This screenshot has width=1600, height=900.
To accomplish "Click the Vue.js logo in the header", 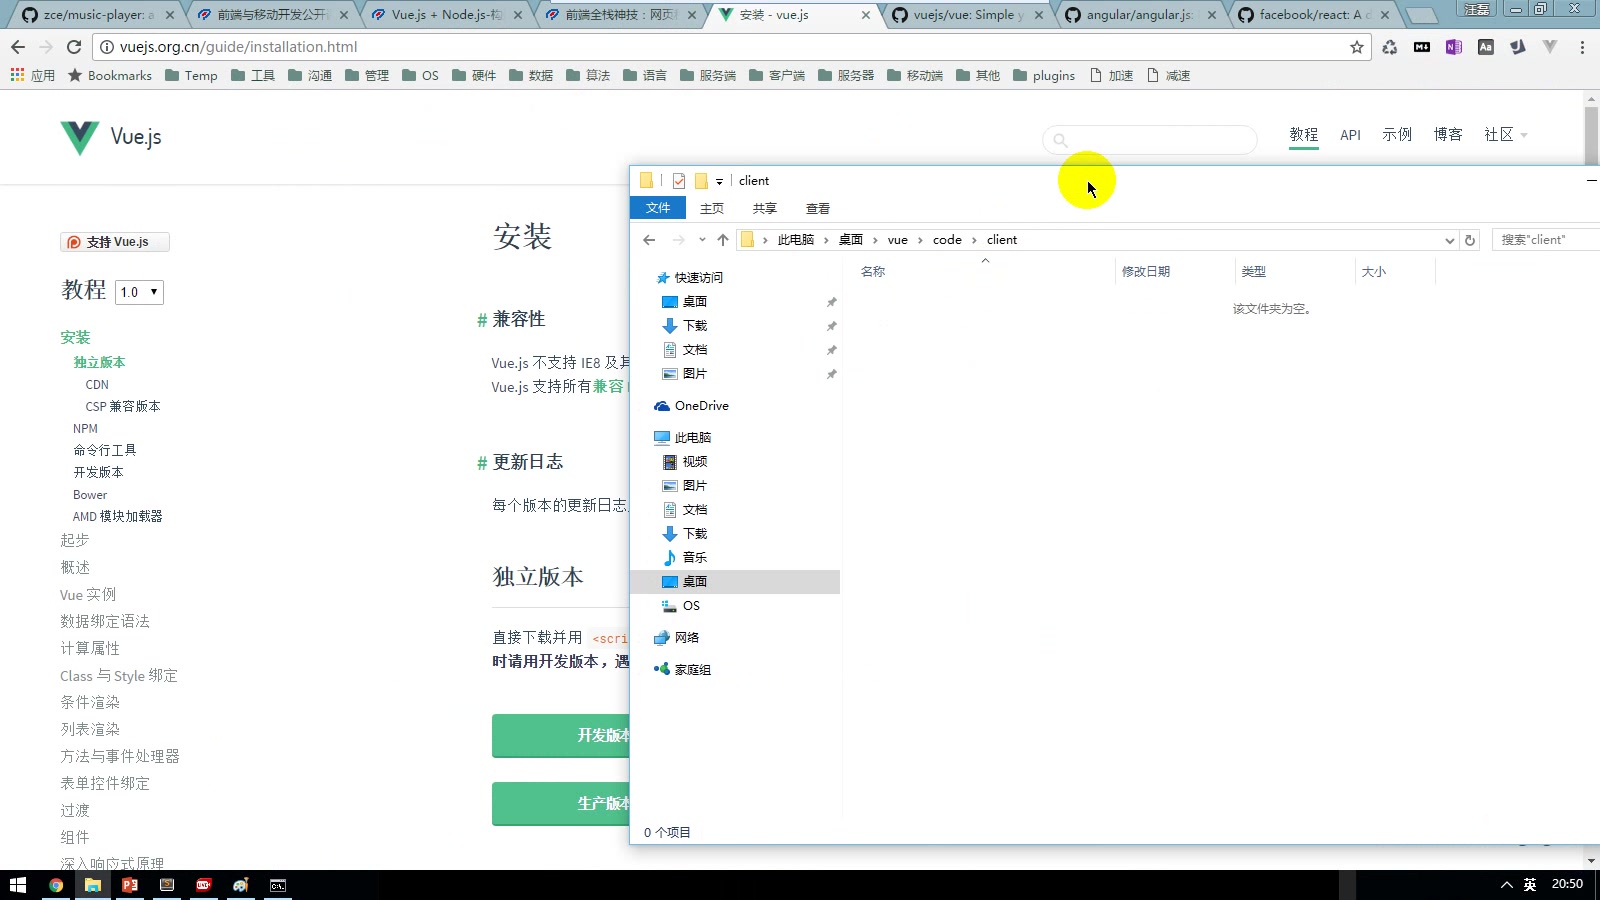I will (111, 137).
